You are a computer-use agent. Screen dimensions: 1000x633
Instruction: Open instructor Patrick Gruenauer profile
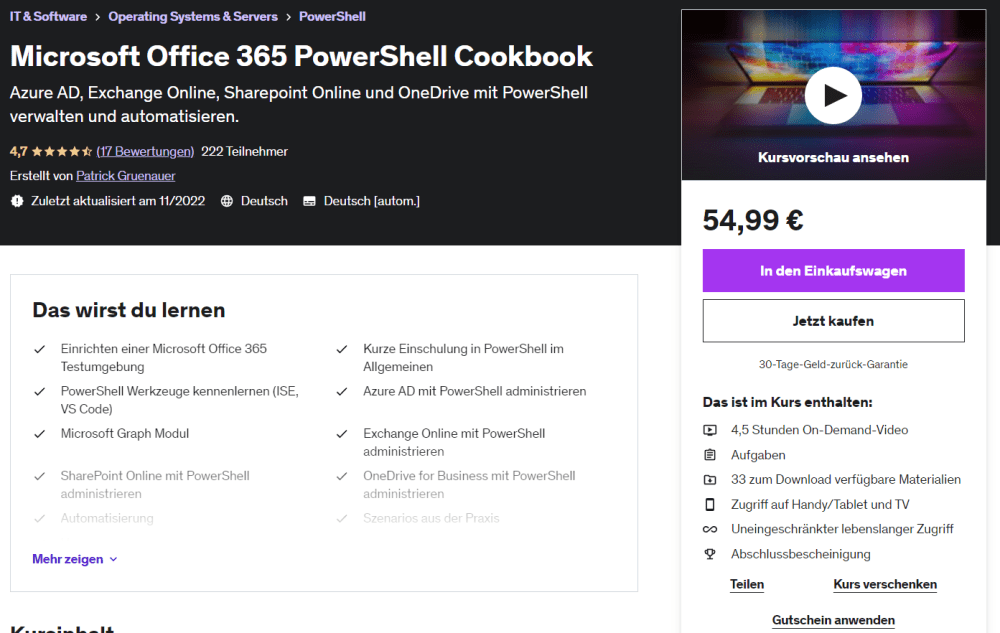126,176
